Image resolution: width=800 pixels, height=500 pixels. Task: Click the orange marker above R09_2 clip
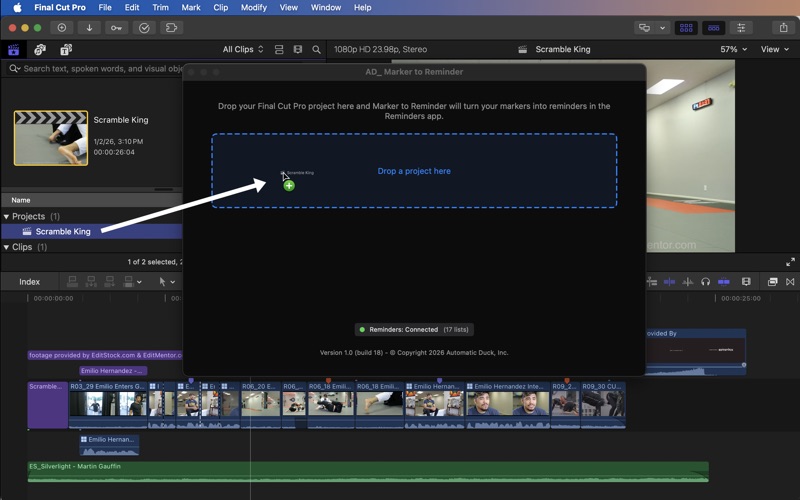pos(567,381)
